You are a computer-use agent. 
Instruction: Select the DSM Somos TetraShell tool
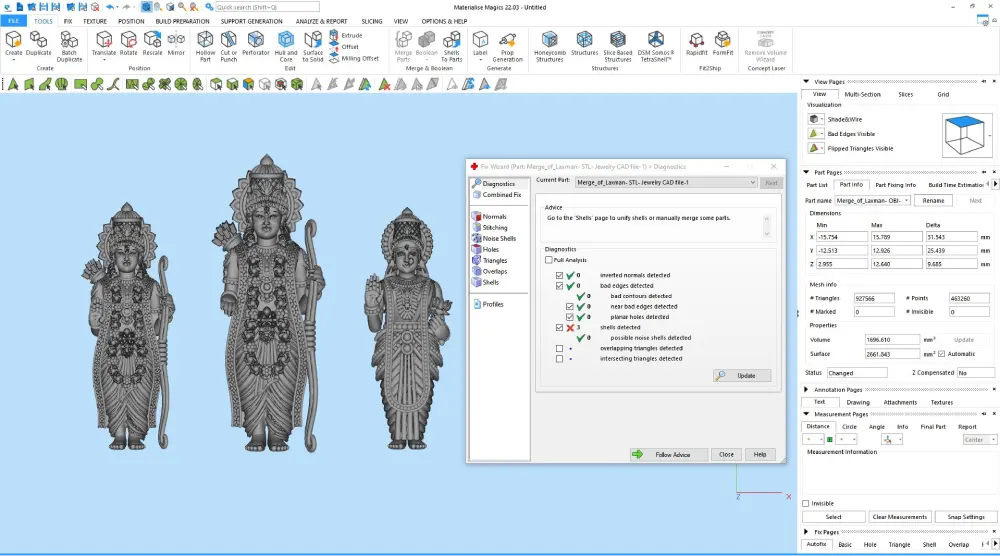656,47
